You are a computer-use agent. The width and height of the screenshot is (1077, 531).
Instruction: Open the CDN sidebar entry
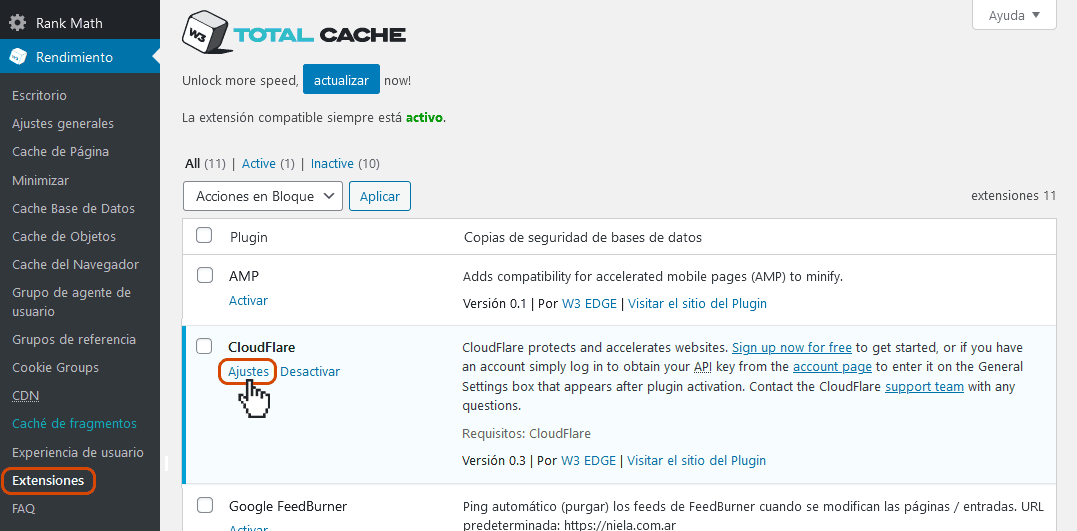pyautogui.click(x=25, y=396)
